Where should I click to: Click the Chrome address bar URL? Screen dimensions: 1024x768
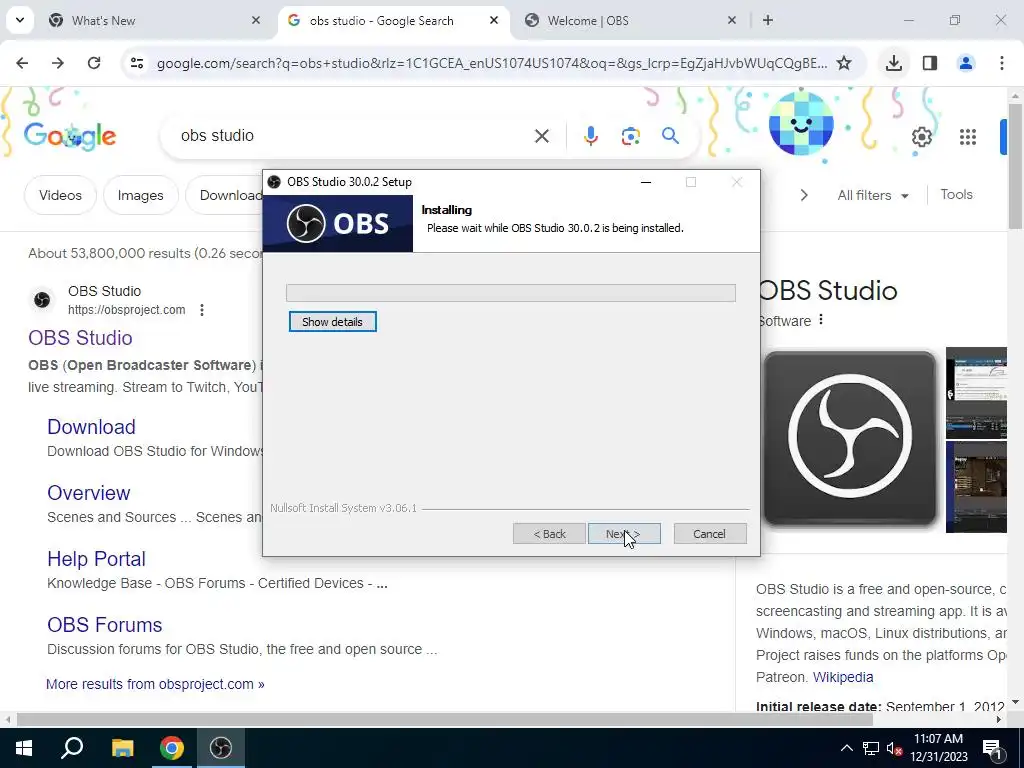(x=492, y=63)
